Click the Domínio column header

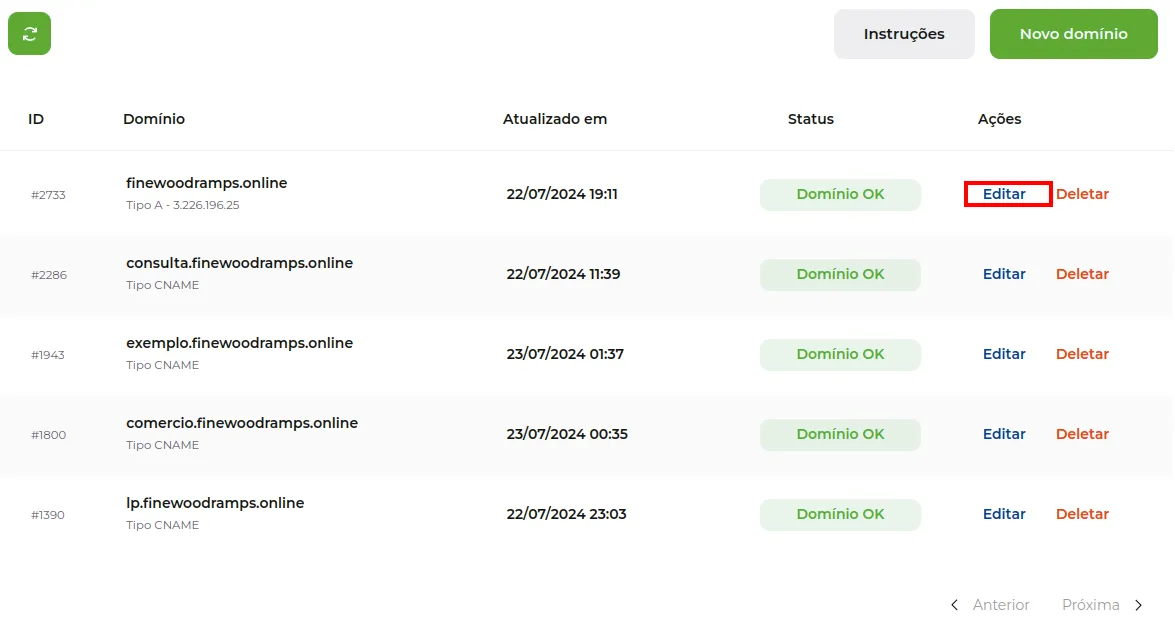click(154, 119)
